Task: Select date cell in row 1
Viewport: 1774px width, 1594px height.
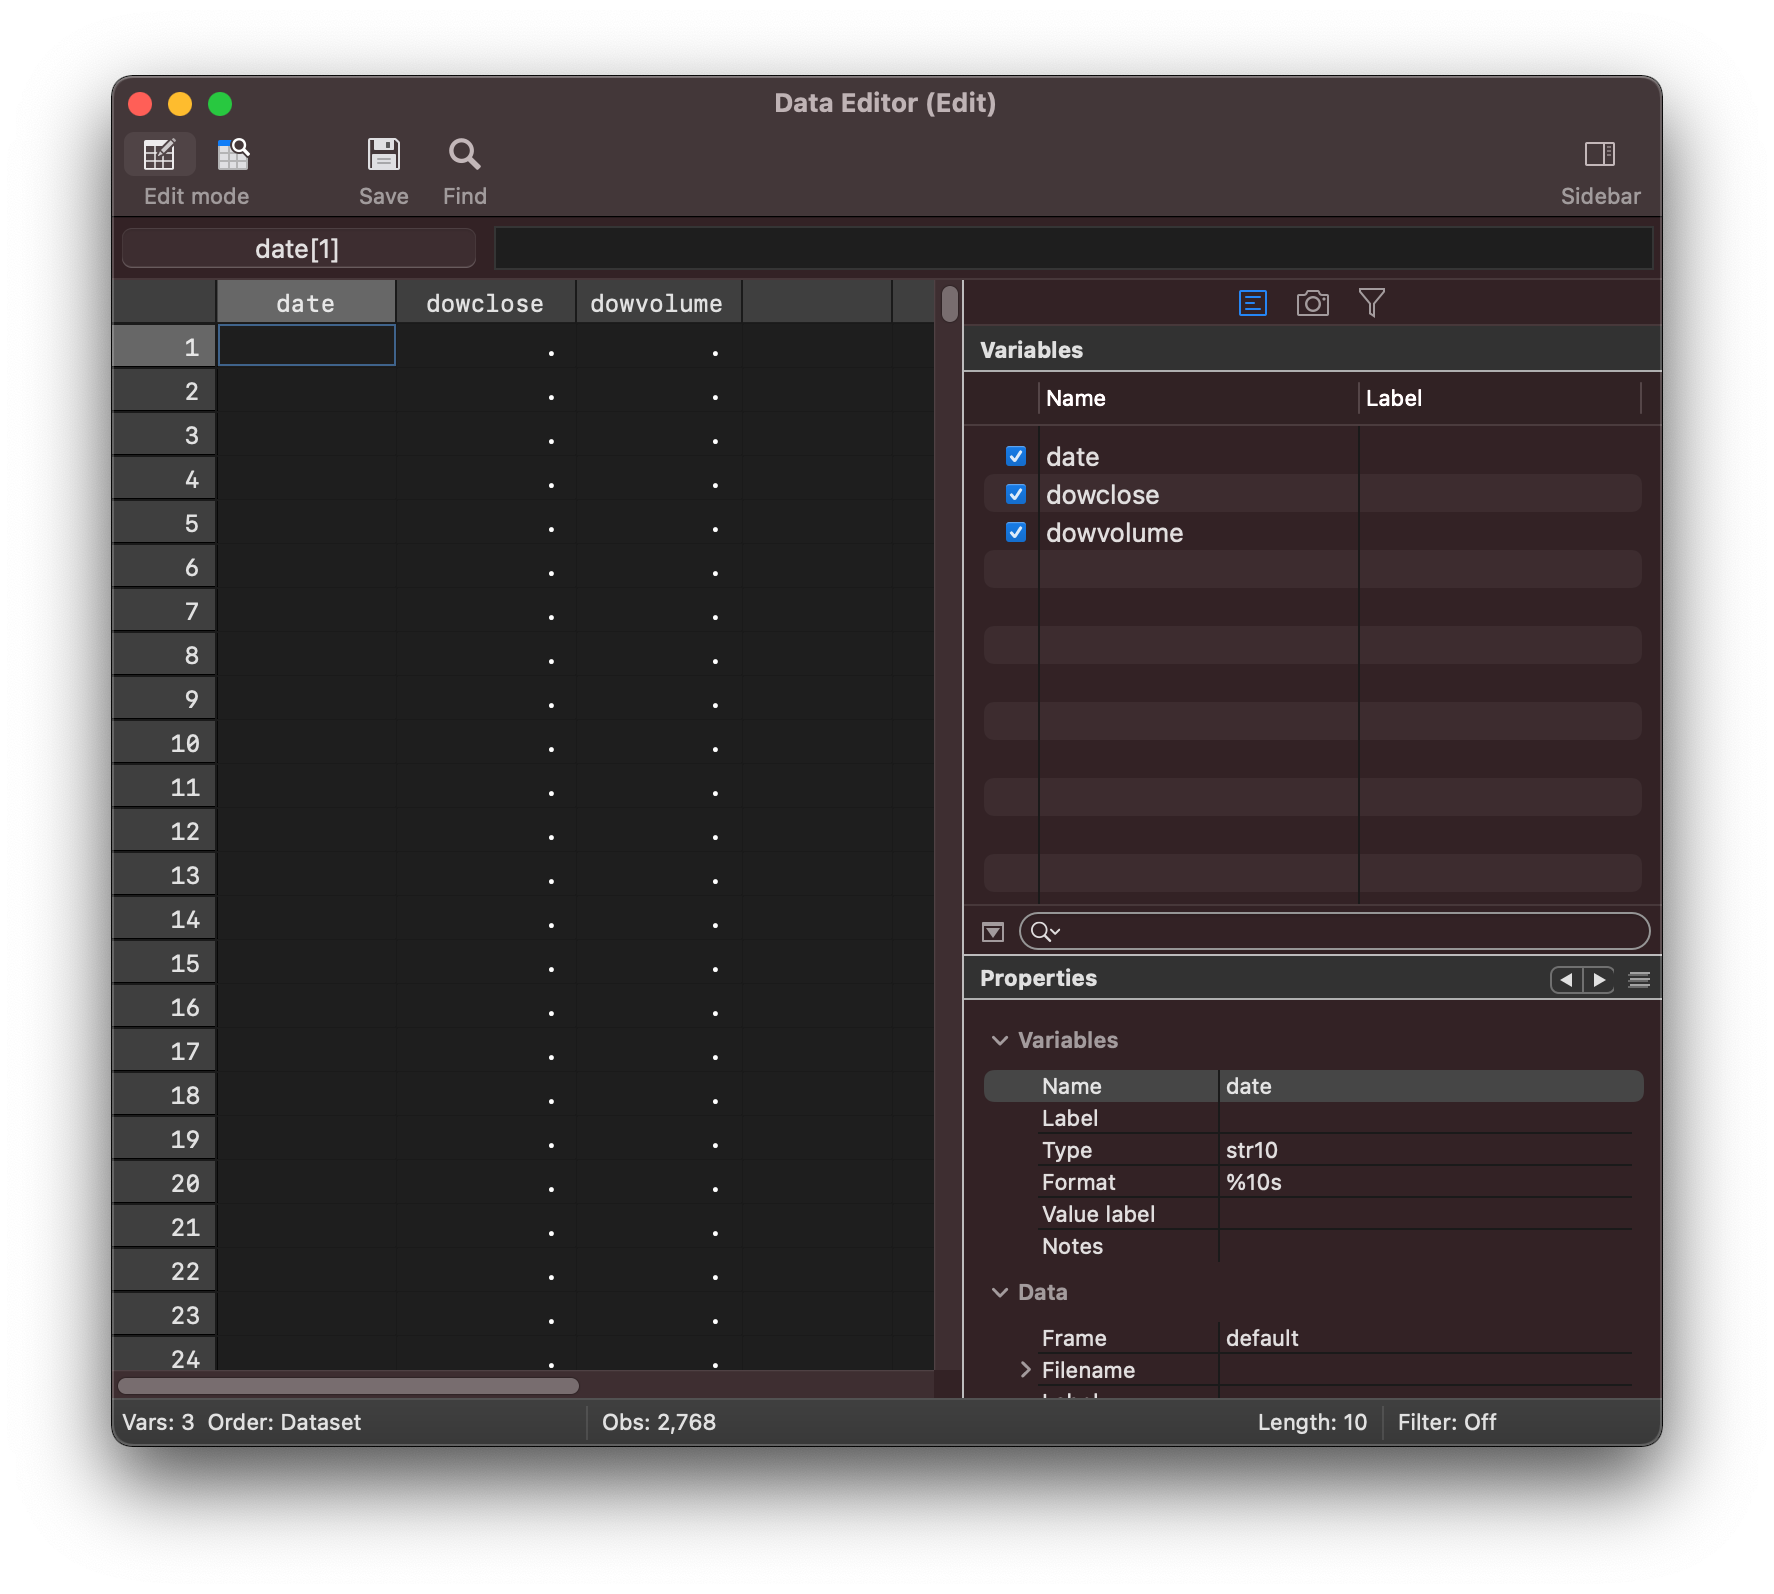Action: (306, 346)
